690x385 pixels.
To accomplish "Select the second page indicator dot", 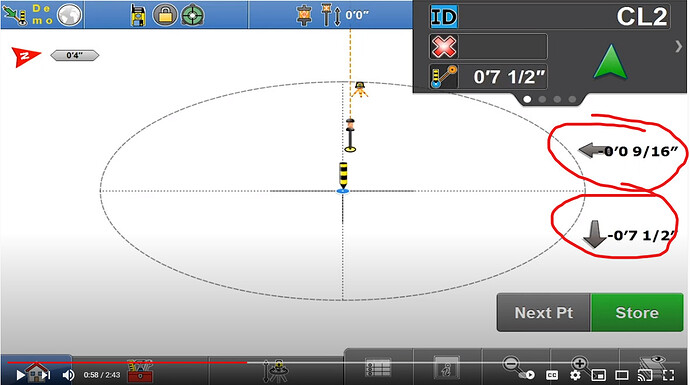I will click(x=542, y=99).
